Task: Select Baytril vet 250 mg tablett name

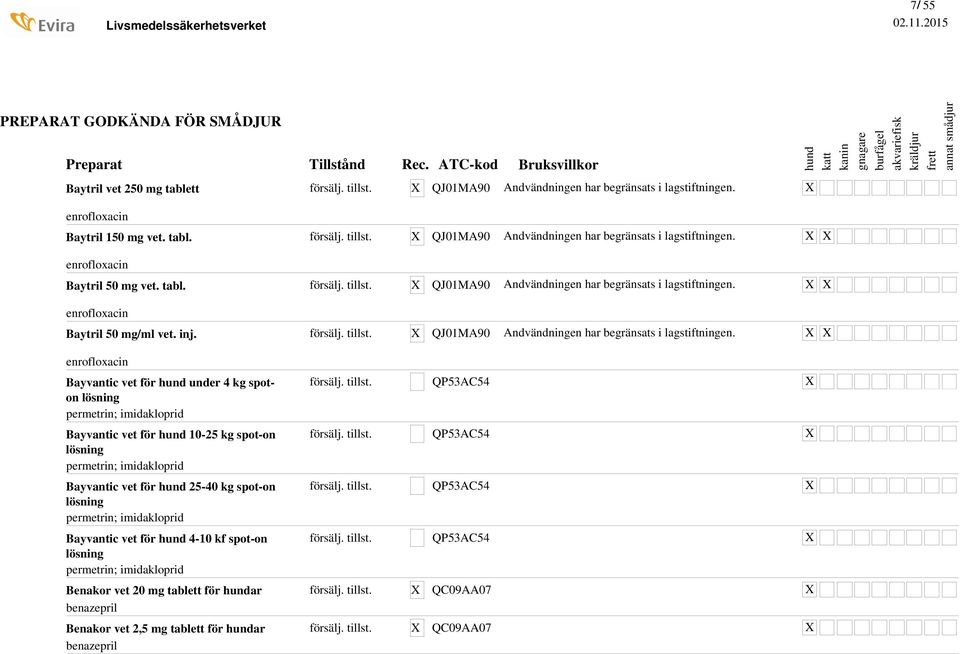Action: 132,189
